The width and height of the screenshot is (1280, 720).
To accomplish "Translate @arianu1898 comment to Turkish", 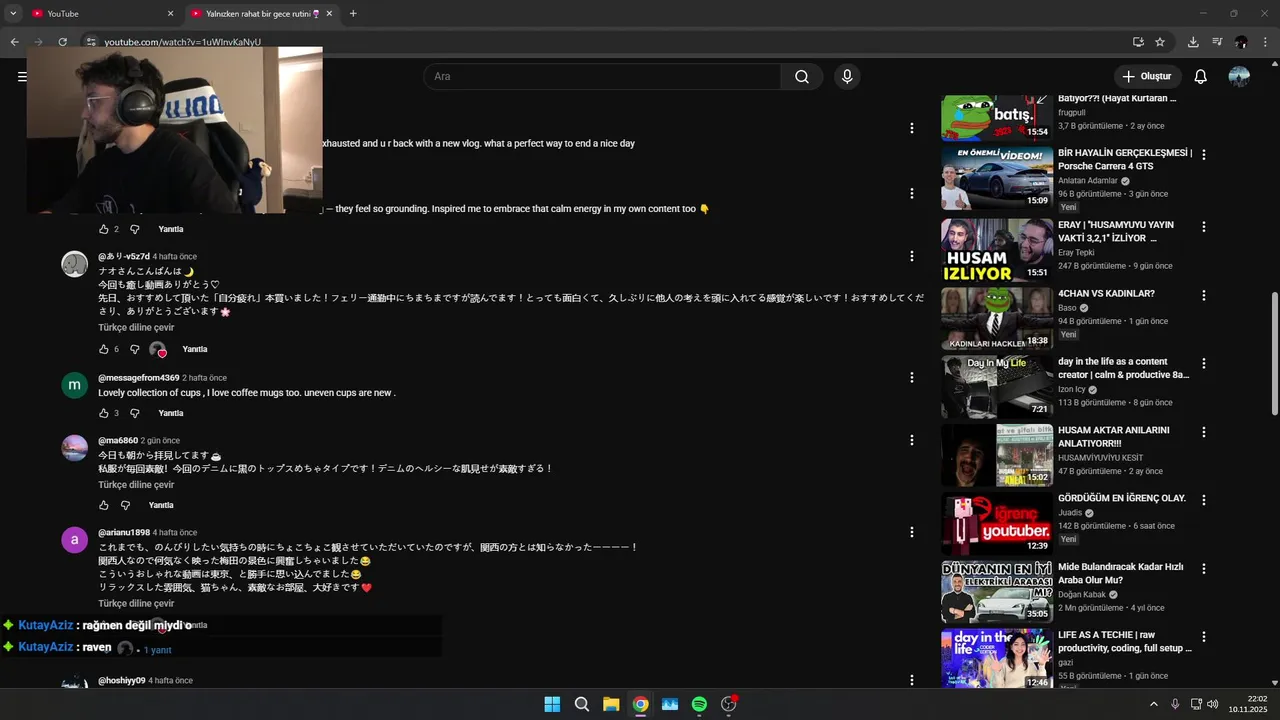I will [x=136, y=604].
